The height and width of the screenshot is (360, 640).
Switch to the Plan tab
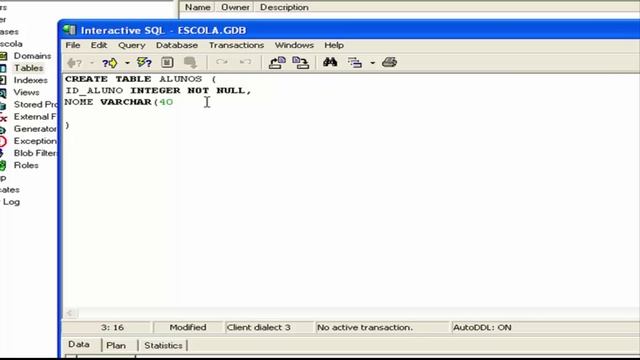tap(116, 345)
